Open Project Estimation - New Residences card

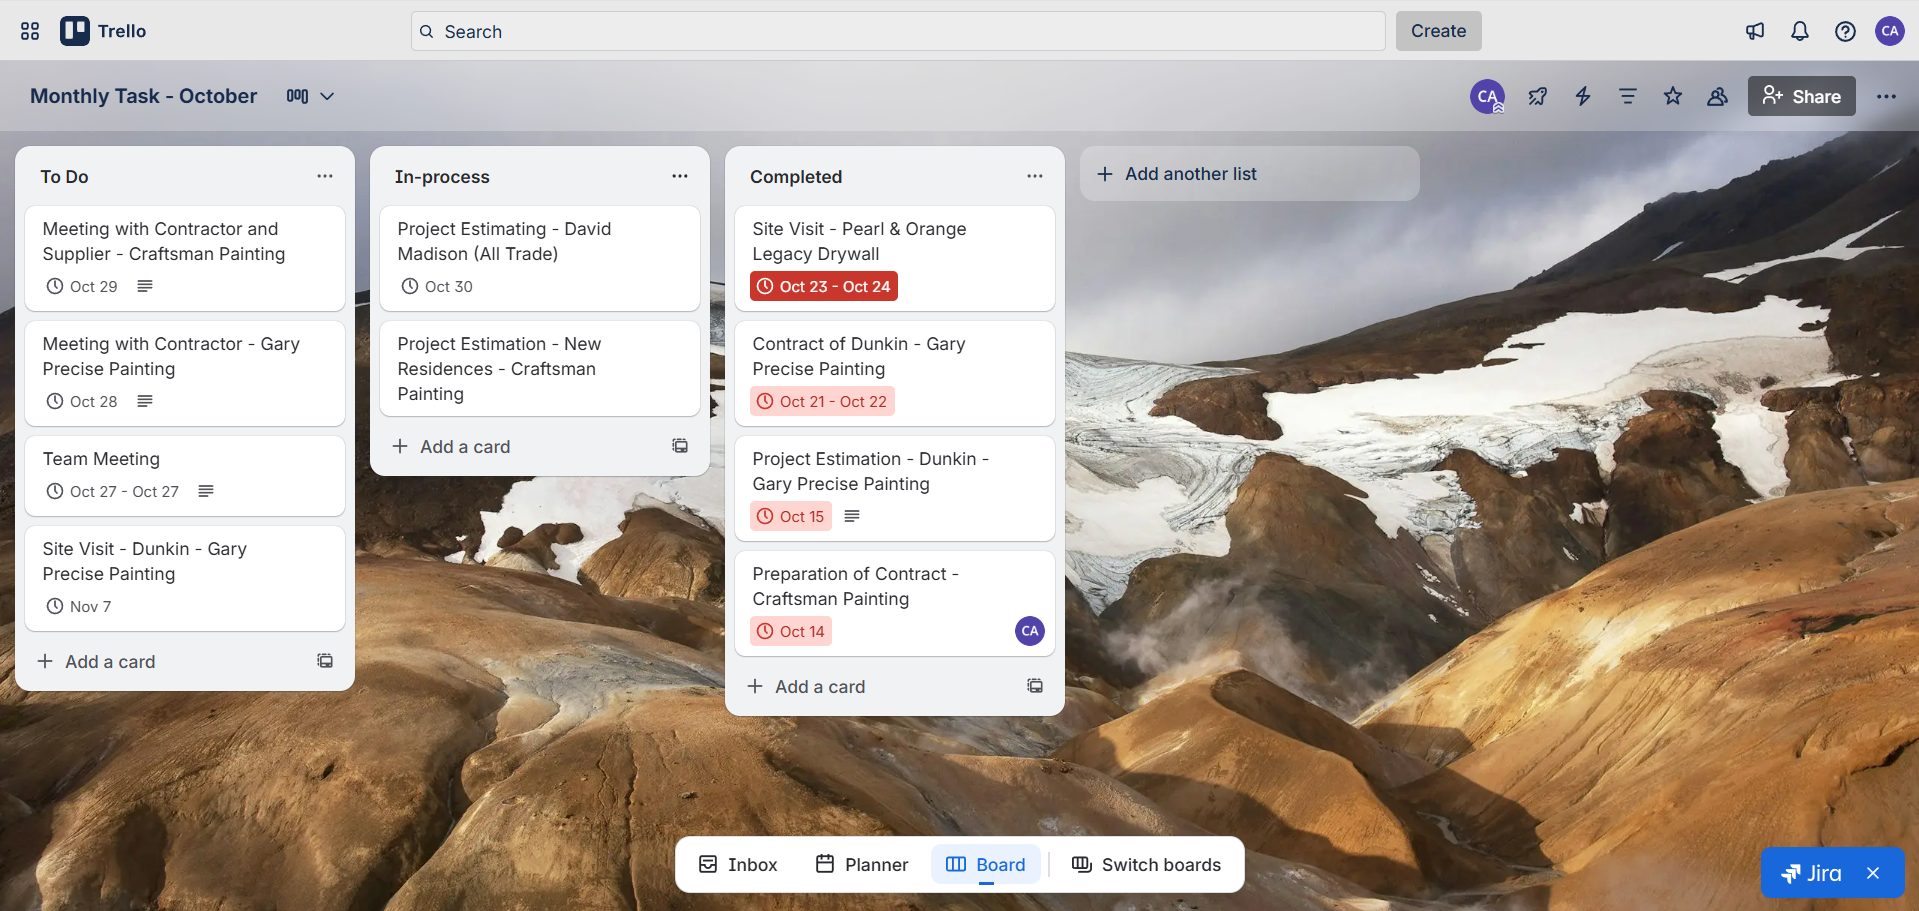(540, 368)
